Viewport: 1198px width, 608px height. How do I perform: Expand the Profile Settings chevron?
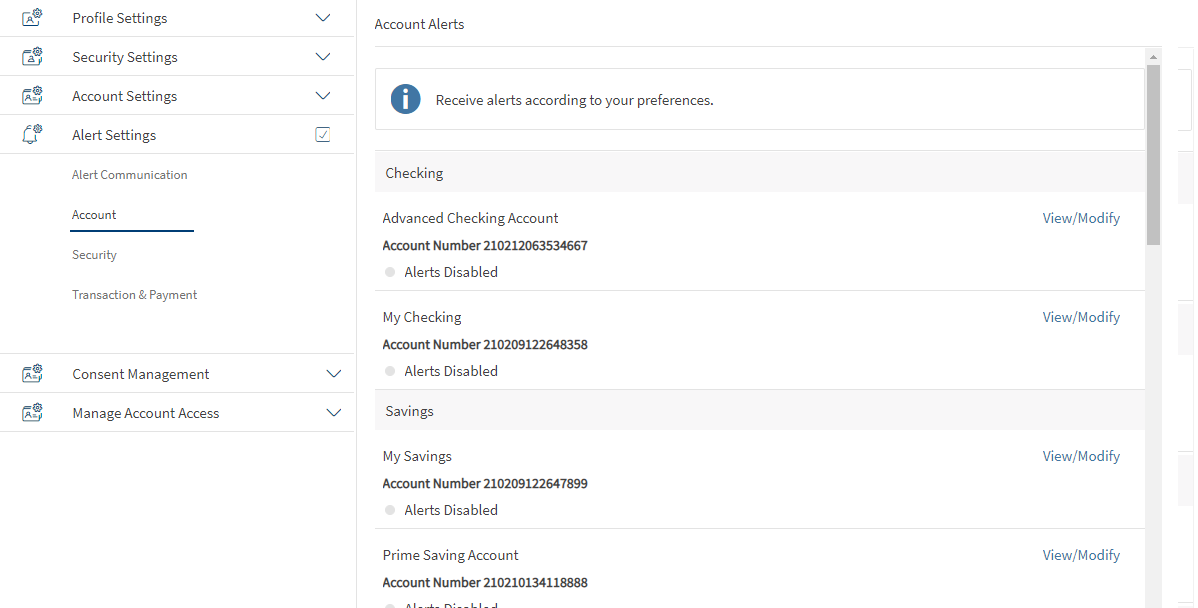coord(322,18)
